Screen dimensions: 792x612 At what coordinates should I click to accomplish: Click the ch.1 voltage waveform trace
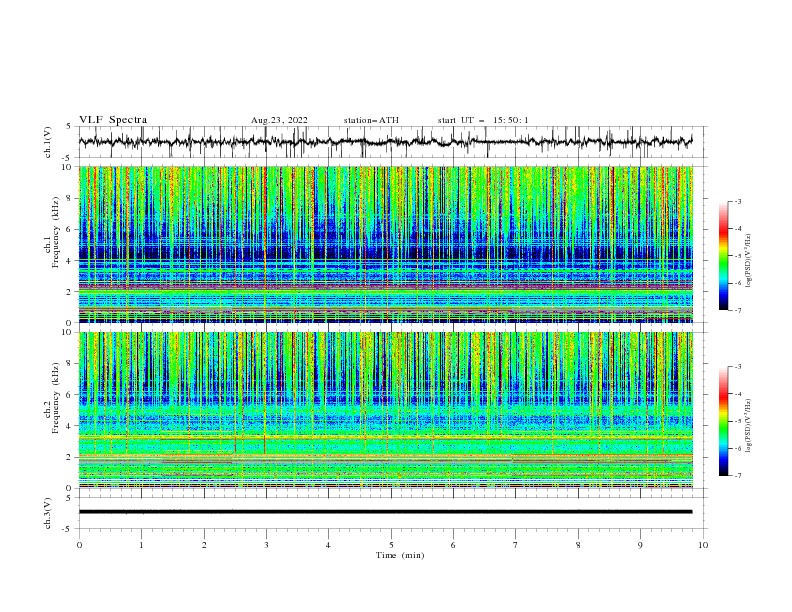(385, 142)
